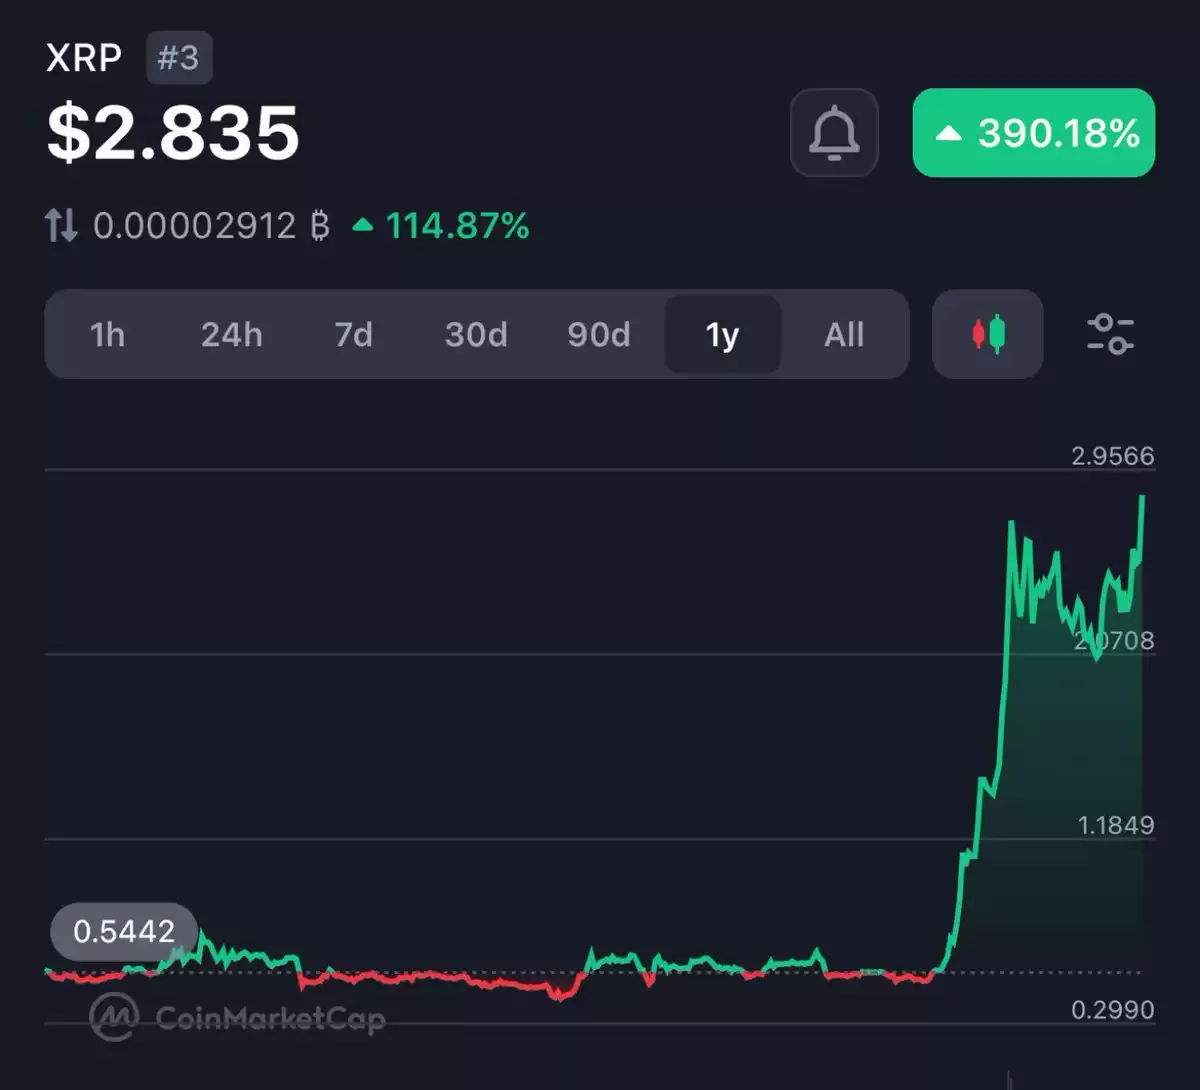The height and width of the screenshot is (1090, 1200).
Task: Tap the 0.5442 starting price label
Action: pos(124,931)
